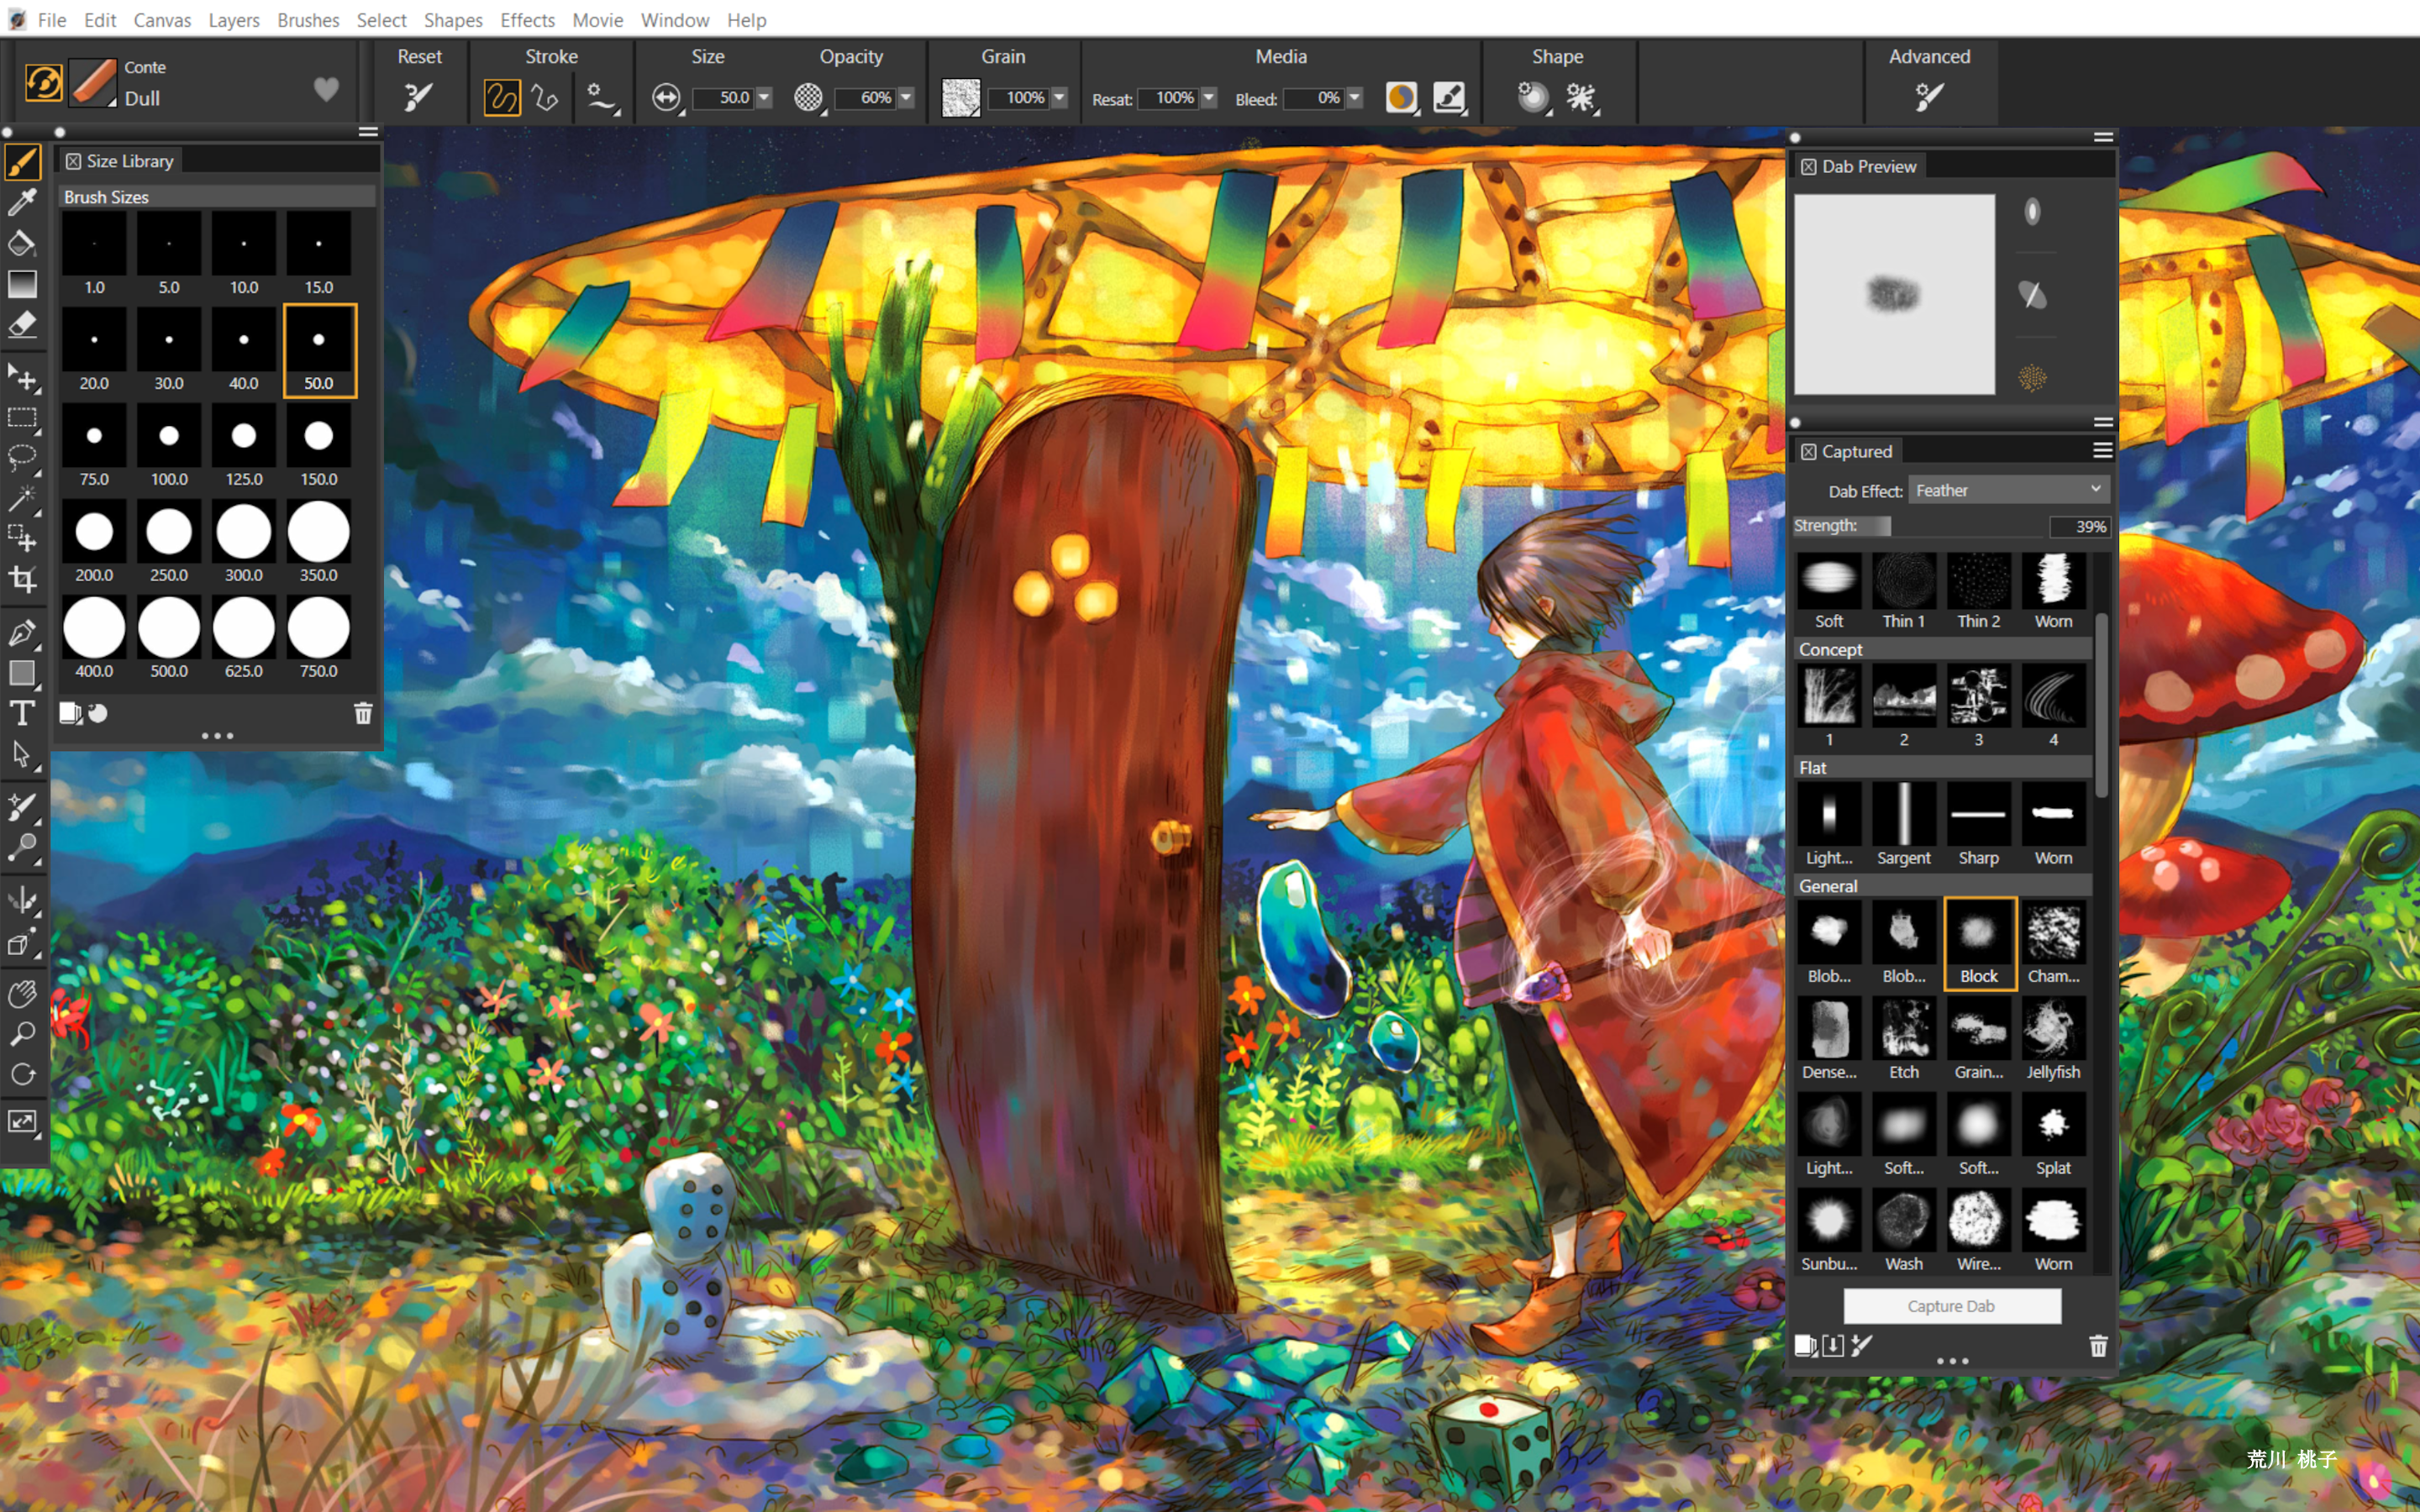Screen dimensions: 2420x1512
Task: Open the brush Size value dropdown
Action: 763,98
